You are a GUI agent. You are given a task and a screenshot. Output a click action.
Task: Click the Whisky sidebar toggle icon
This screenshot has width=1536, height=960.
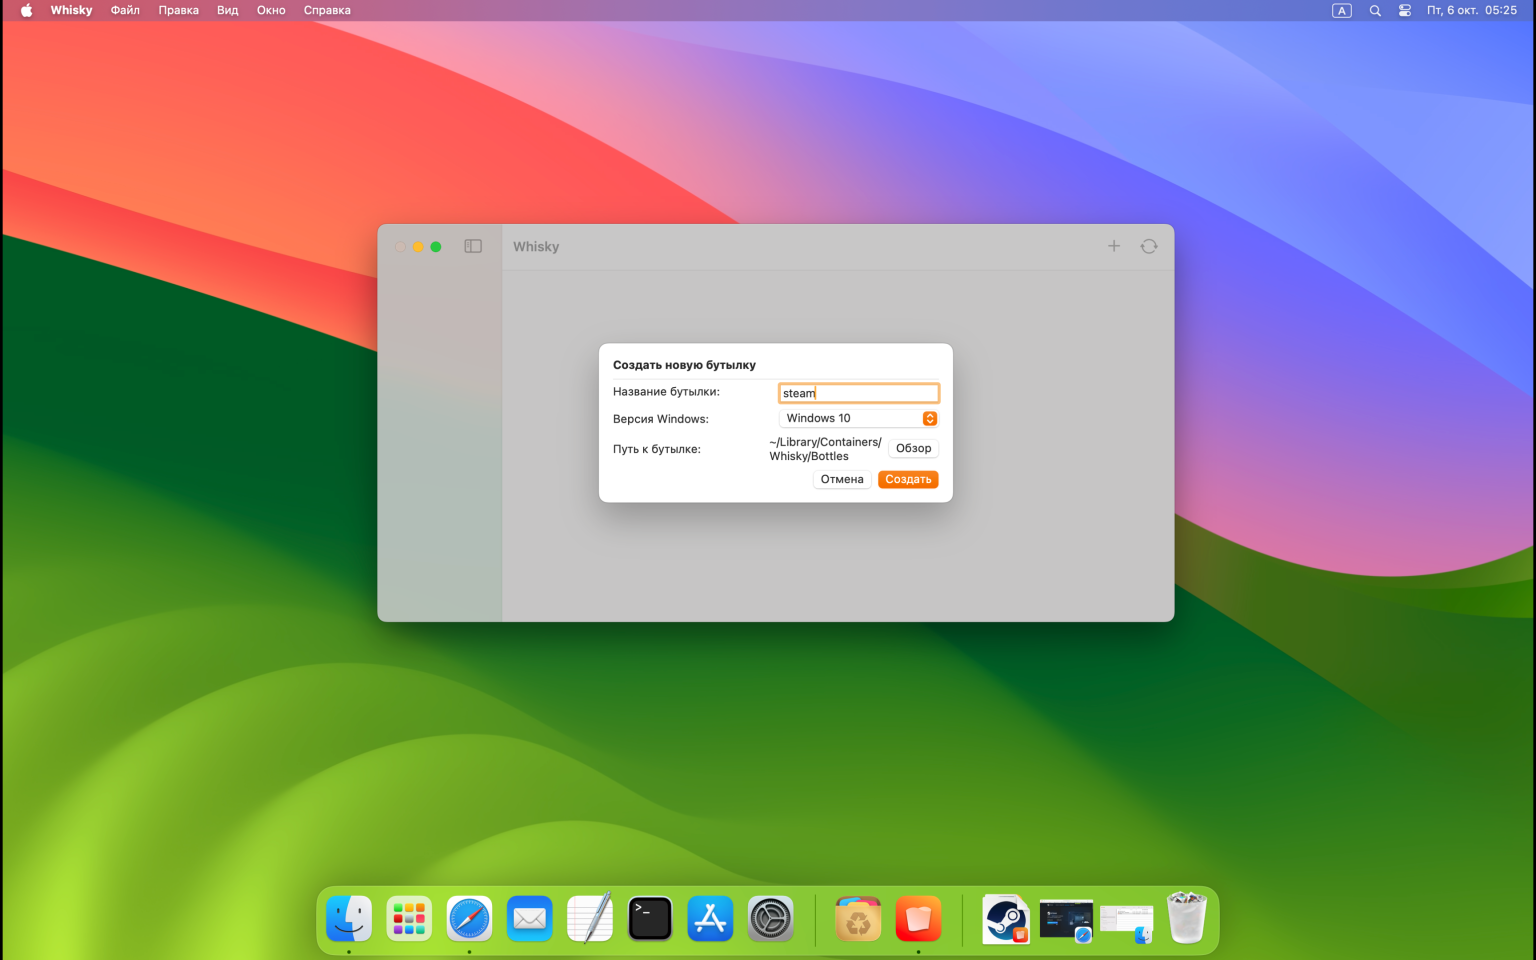click(x=473, y=246)
